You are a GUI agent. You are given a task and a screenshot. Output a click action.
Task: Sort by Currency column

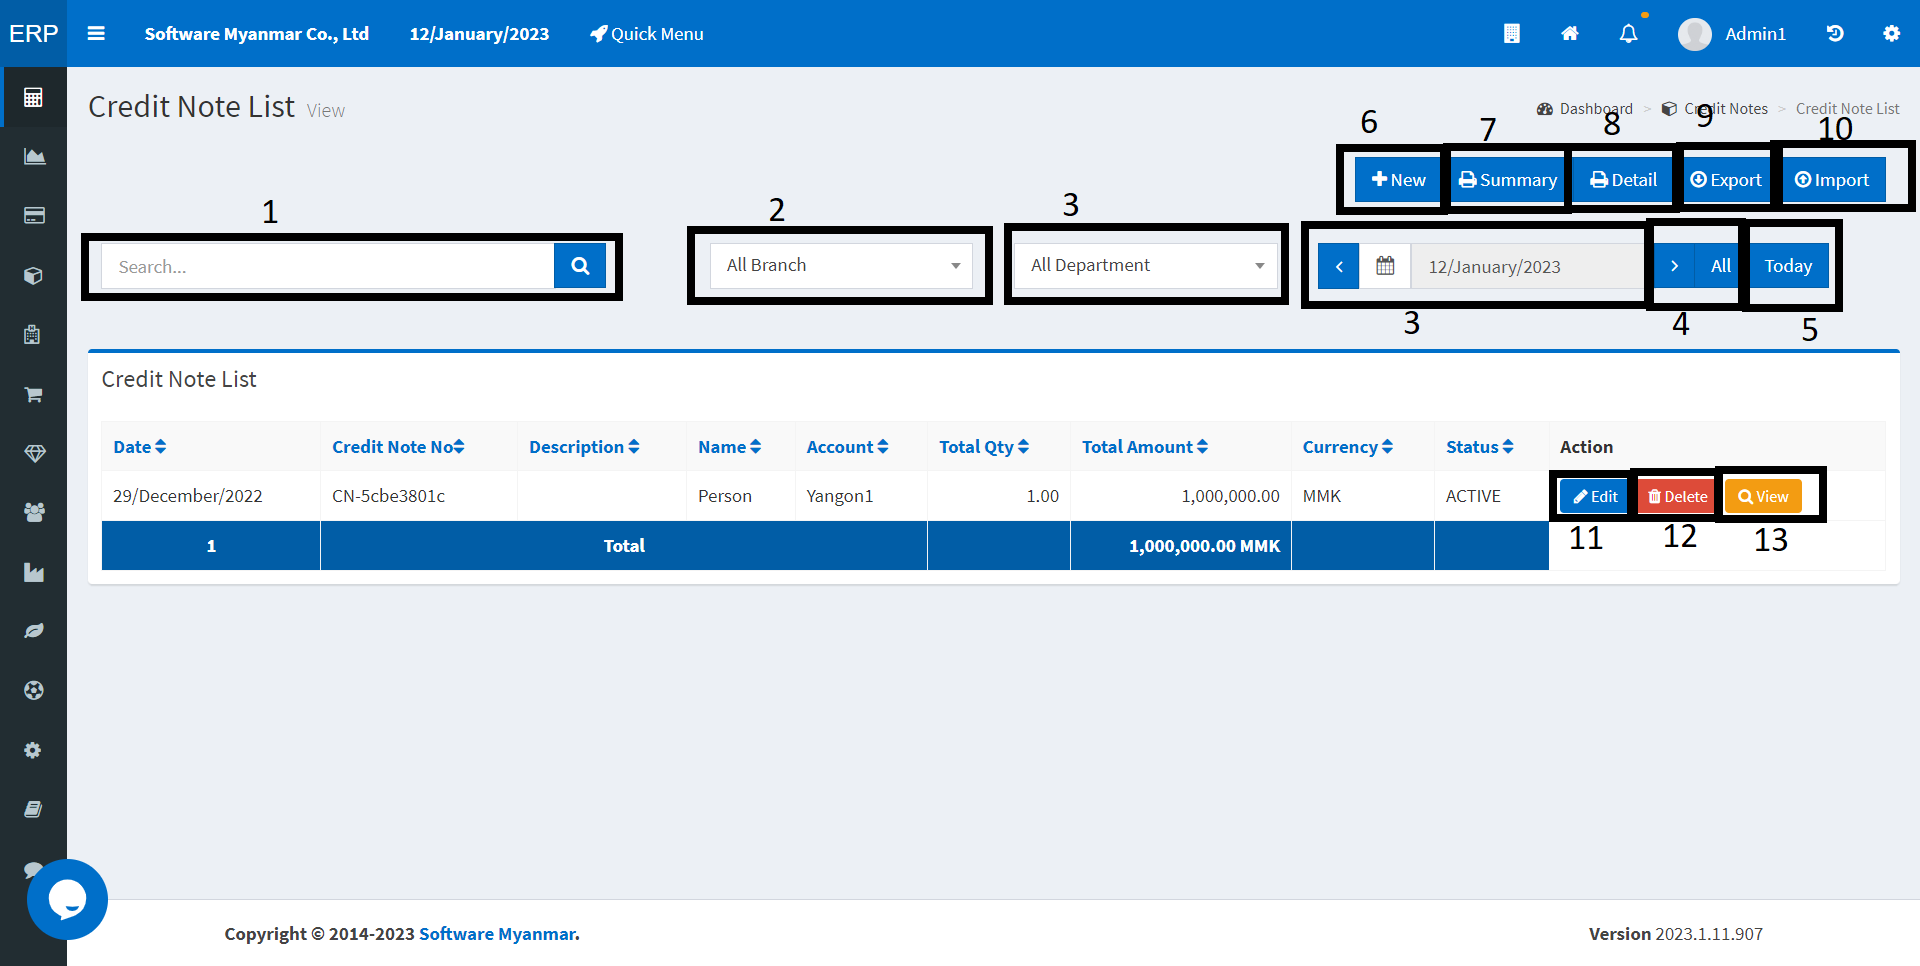click(x=1347, y=447)
